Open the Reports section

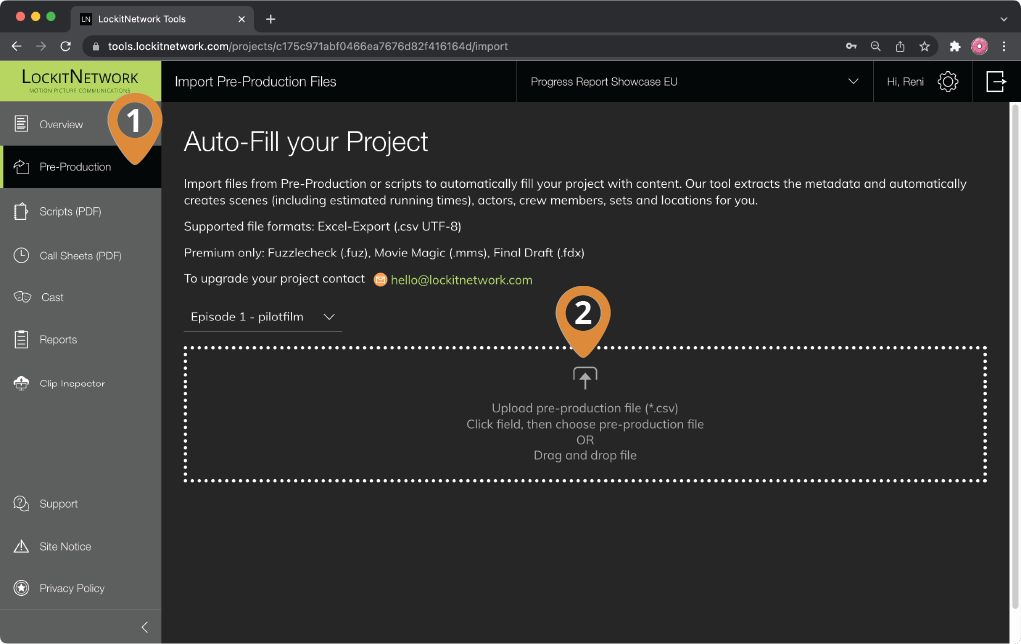click(x=58, y=339)
